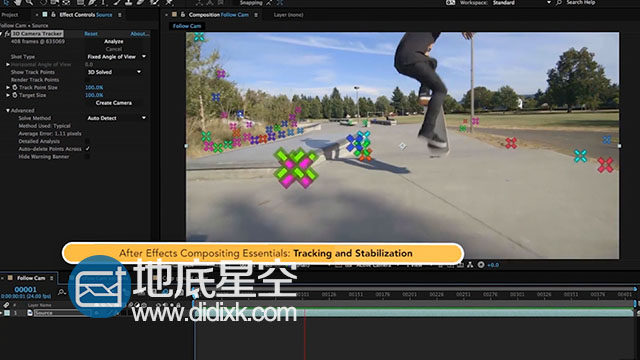Toggle the Effect Controls panel lock
Screen dimensions: 640x360
[53, 15]
